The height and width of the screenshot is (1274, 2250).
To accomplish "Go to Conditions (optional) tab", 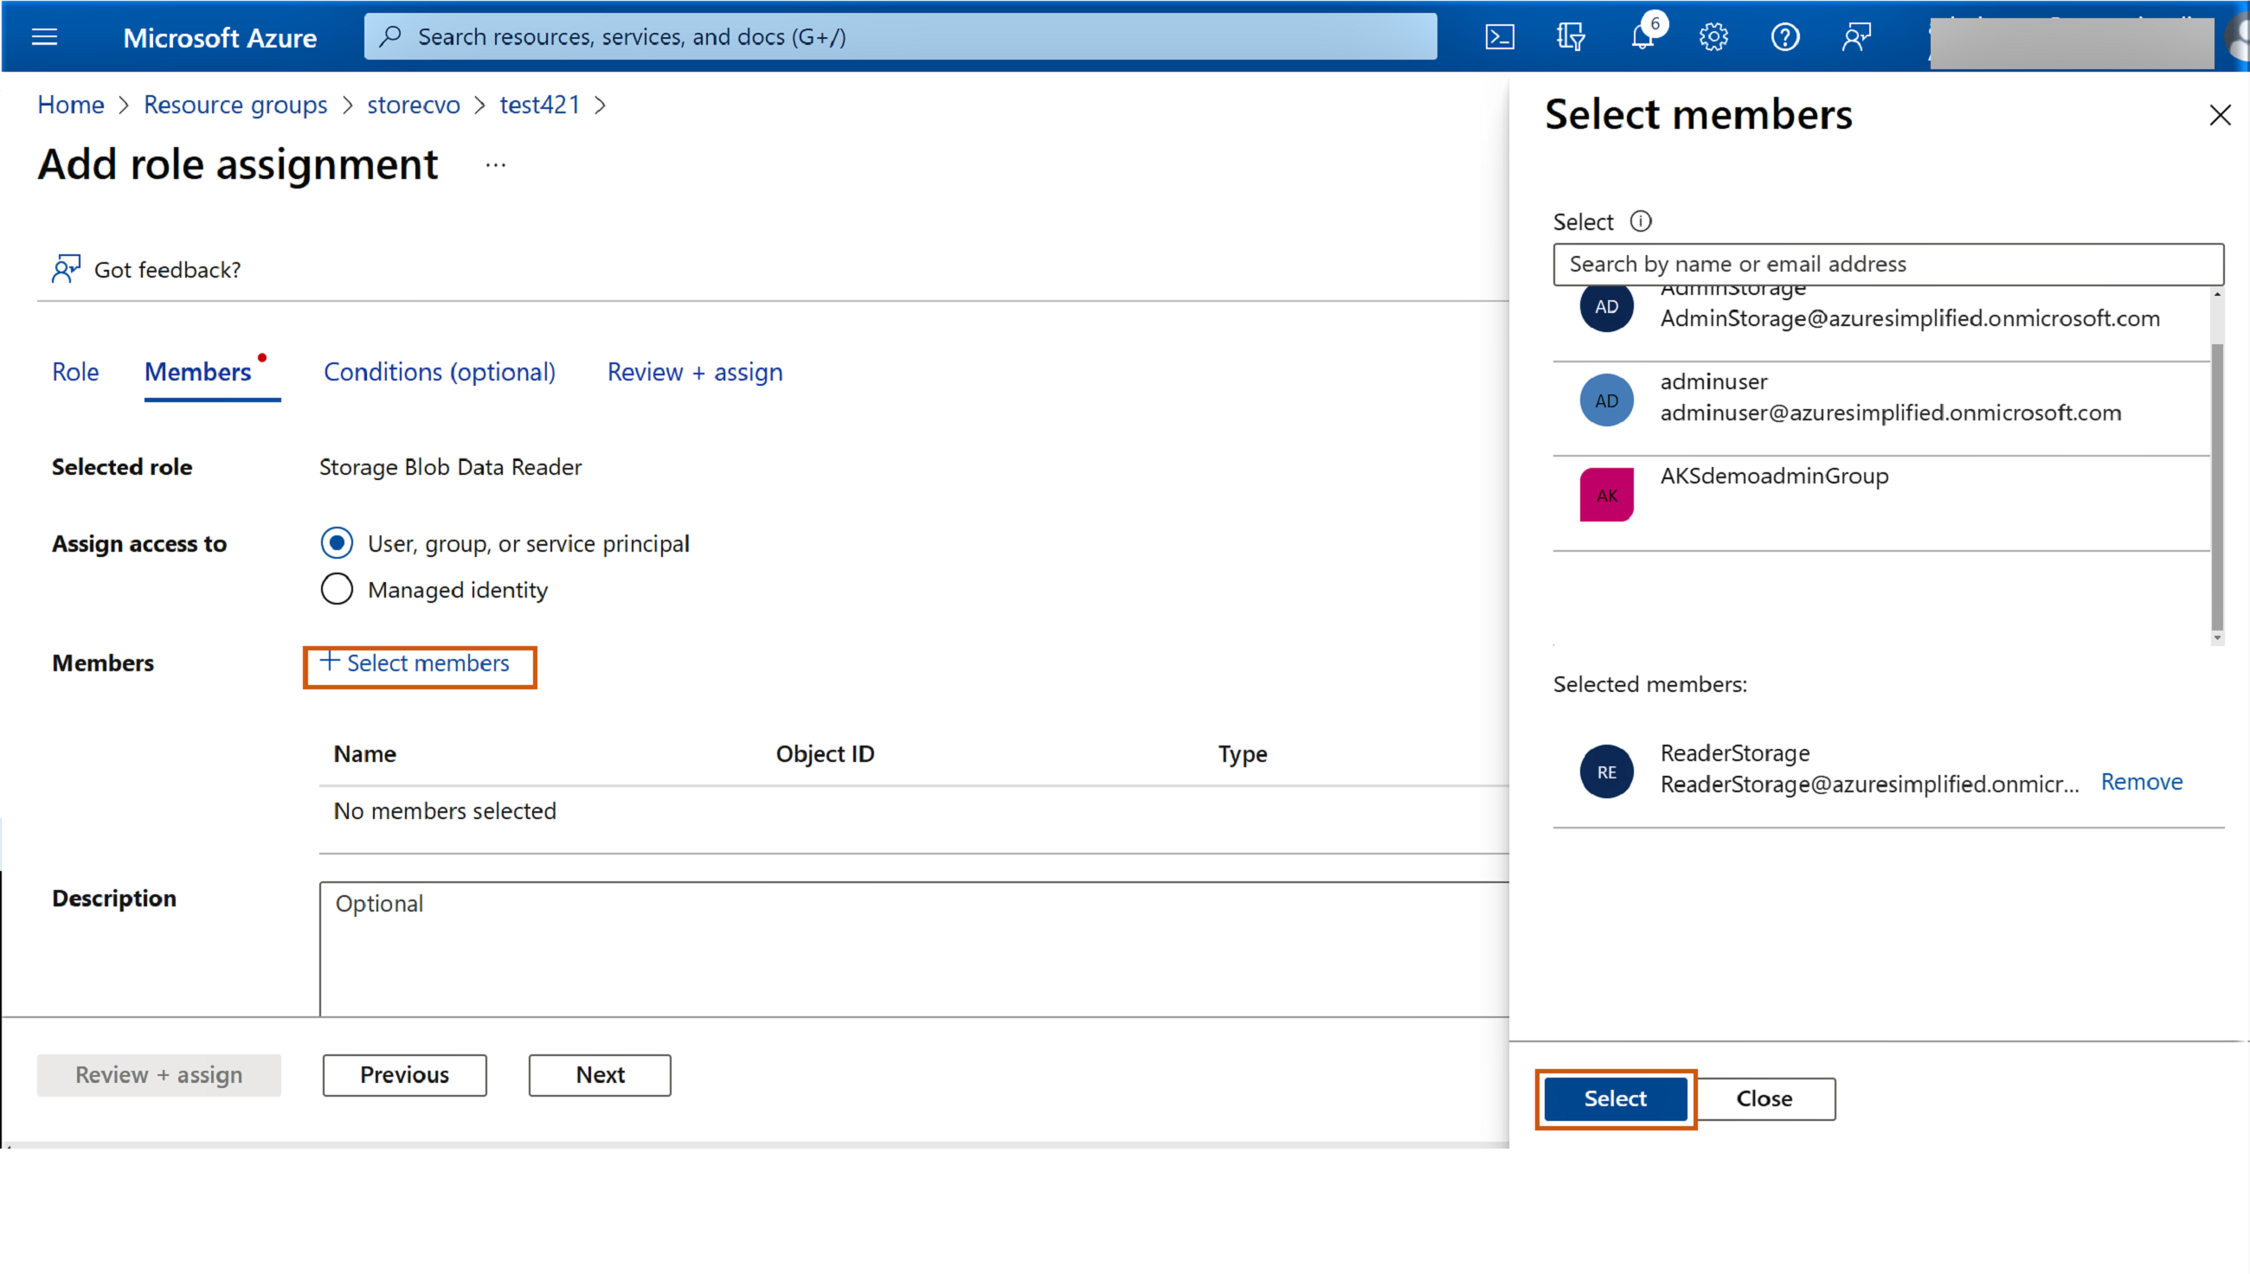I will click(439, 372).
